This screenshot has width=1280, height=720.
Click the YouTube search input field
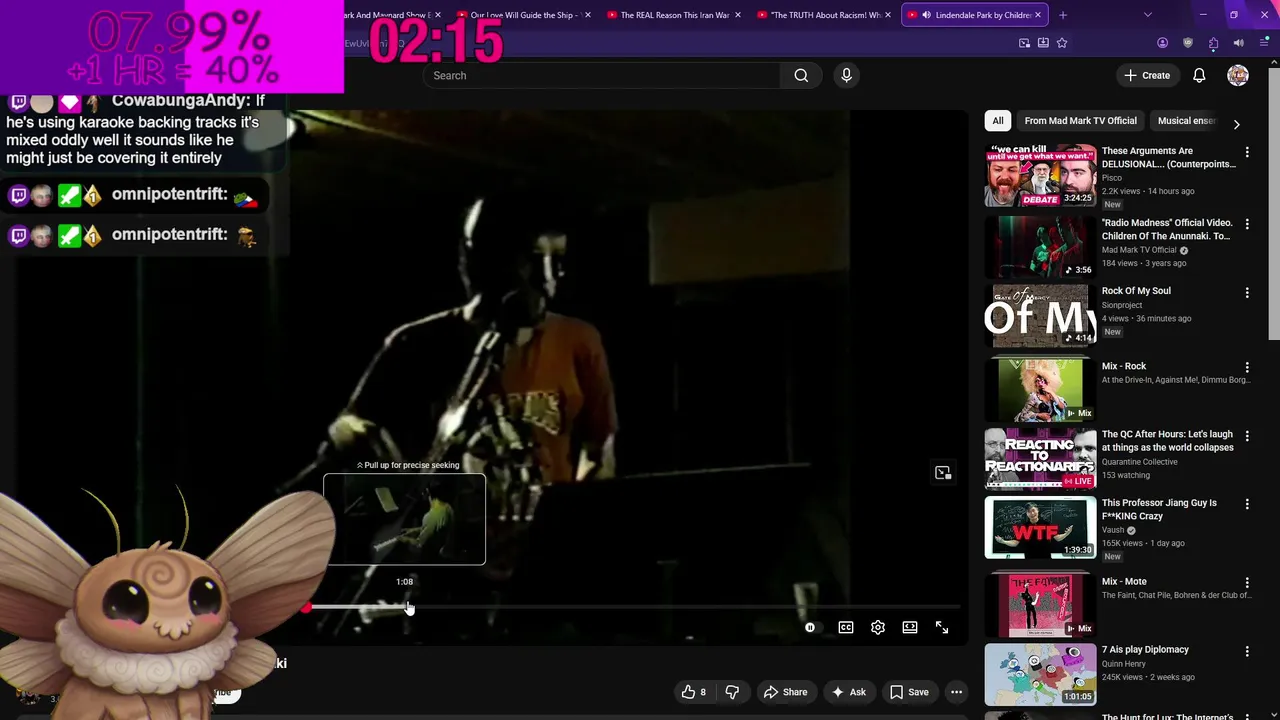click(602, 75)
